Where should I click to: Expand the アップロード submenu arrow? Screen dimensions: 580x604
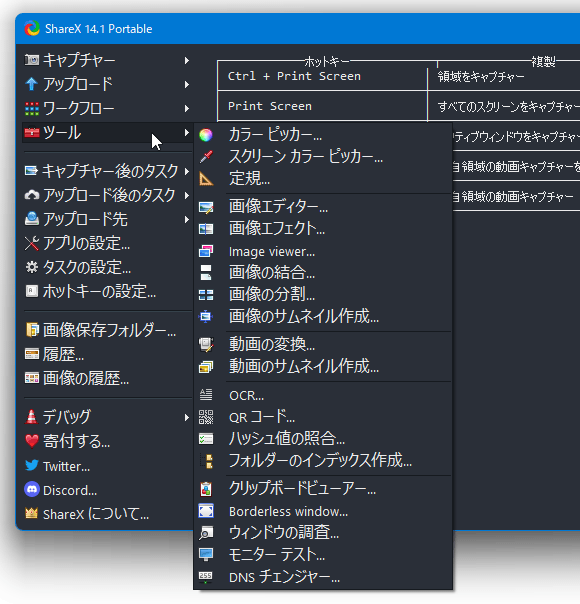click(186, 84)
